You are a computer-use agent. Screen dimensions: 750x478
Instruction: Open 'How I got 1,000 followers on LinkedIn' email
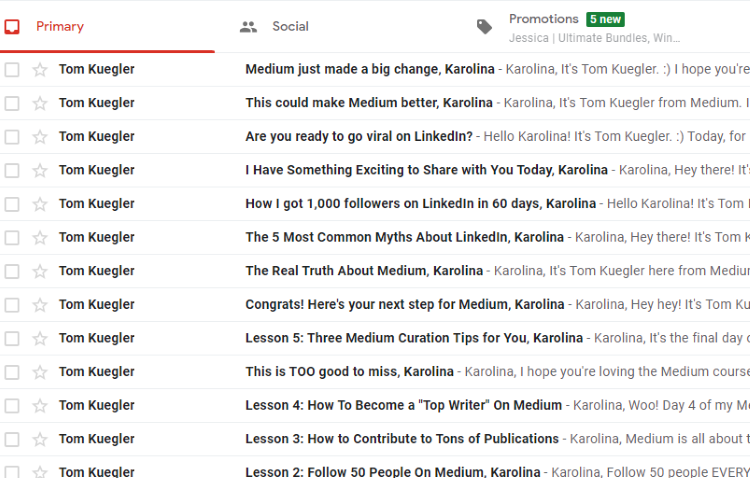point(375,204)
